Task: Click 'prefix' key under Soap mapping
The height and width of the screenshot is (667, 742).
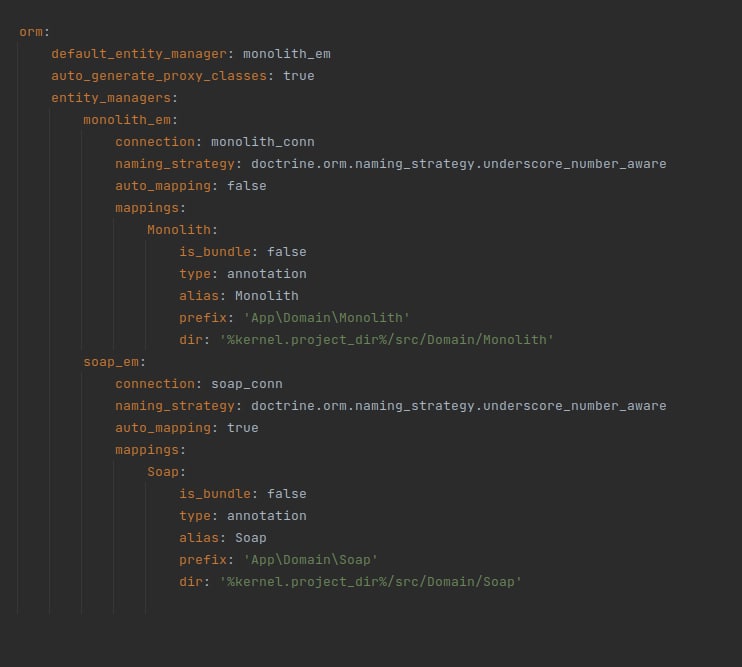Action: pyautogui.click(x=203, y=560)
